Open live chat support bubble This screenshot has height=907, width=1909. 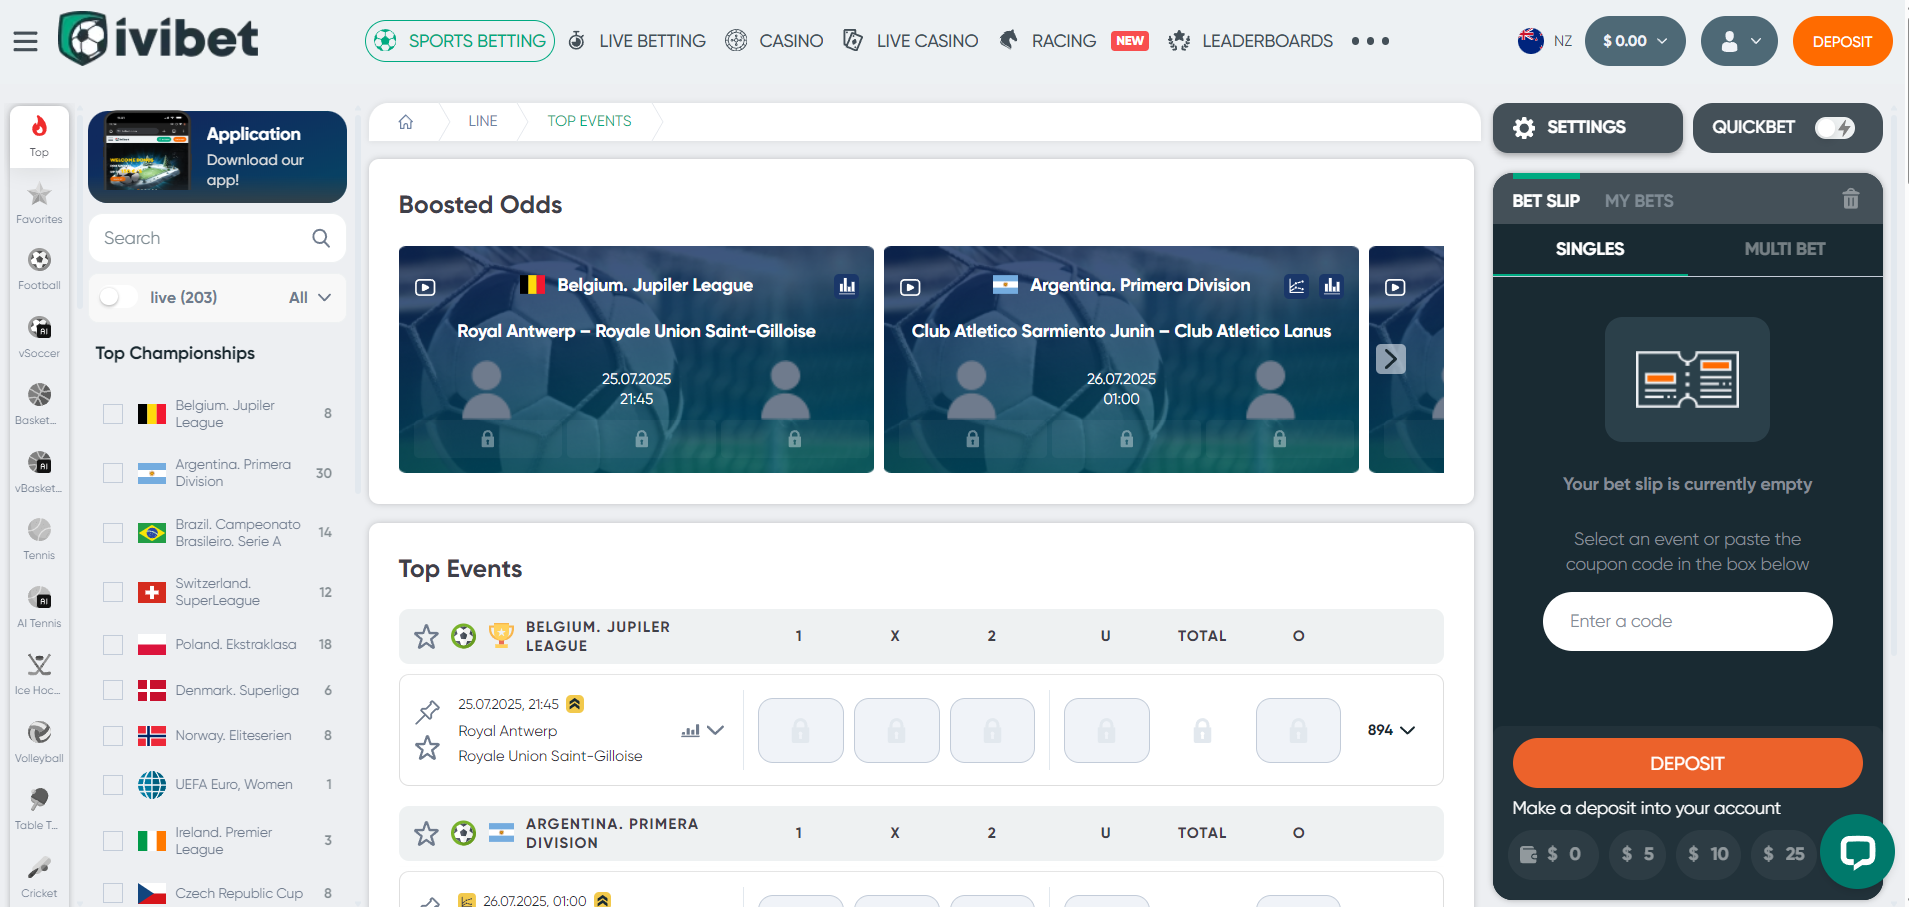coord(1857,851)
